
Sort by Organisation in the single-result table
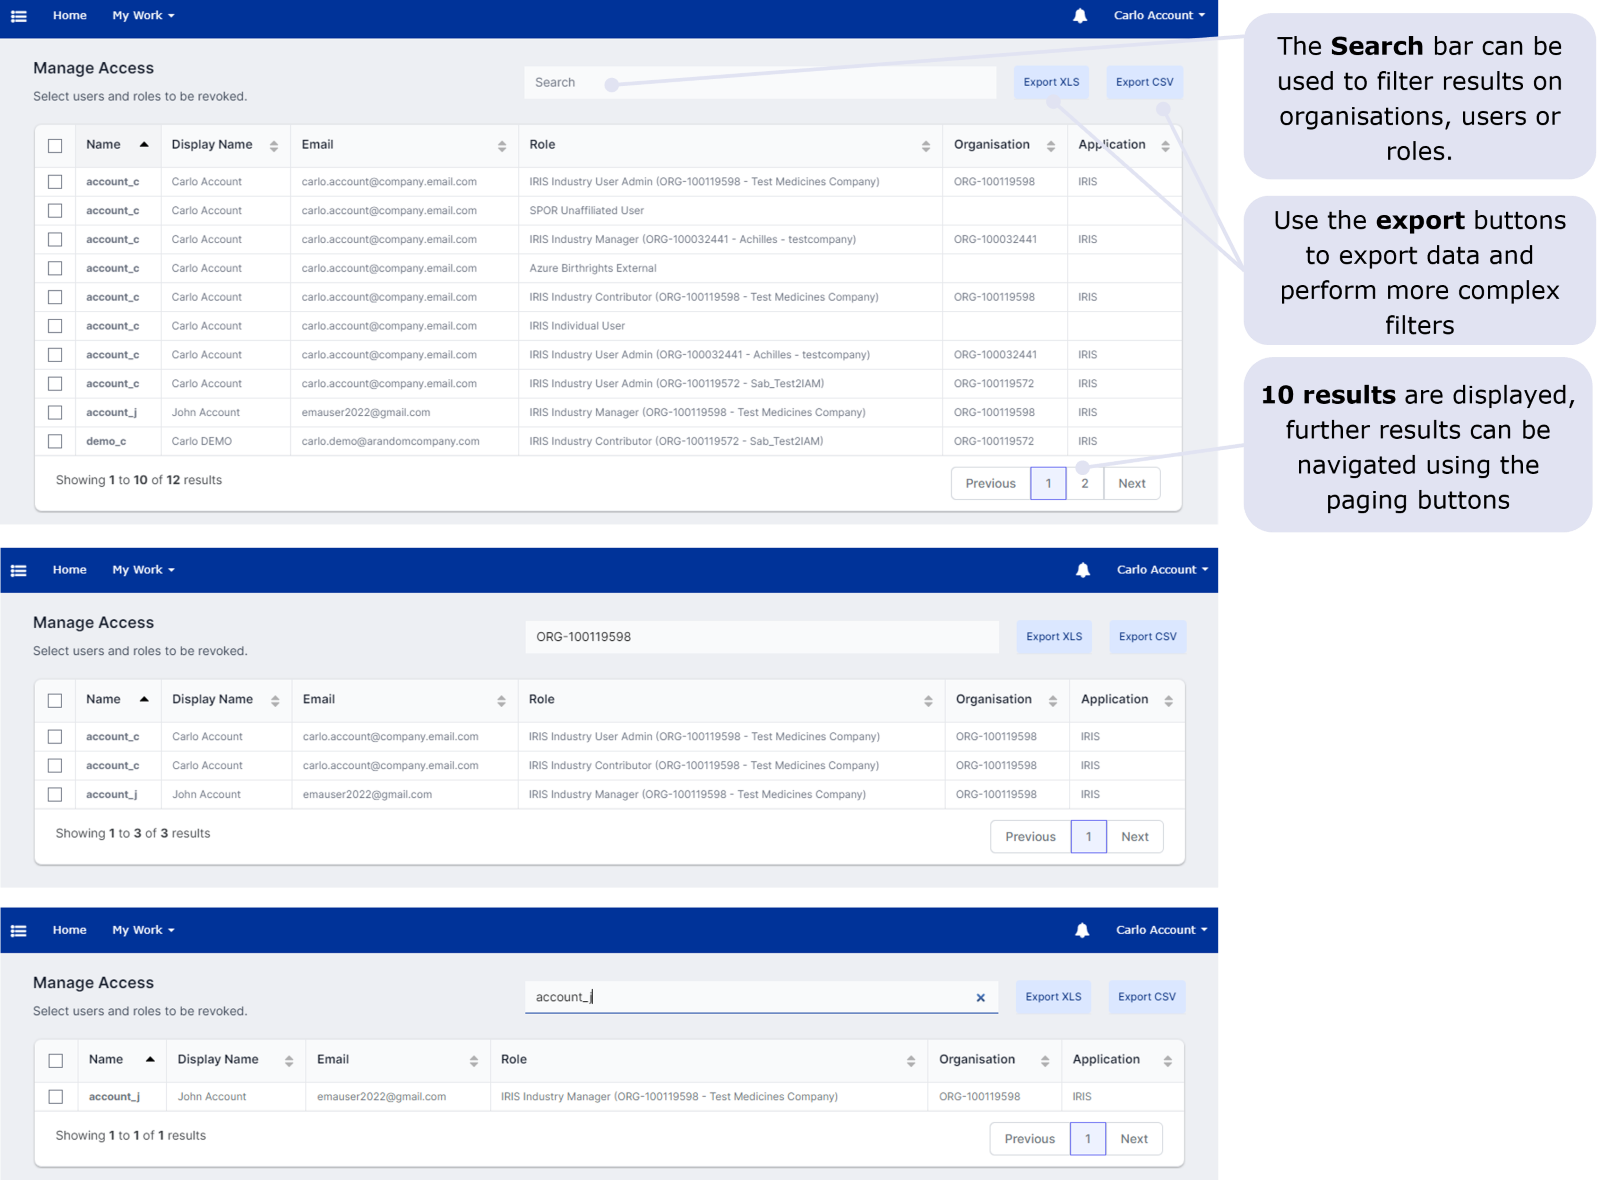1044,1061
